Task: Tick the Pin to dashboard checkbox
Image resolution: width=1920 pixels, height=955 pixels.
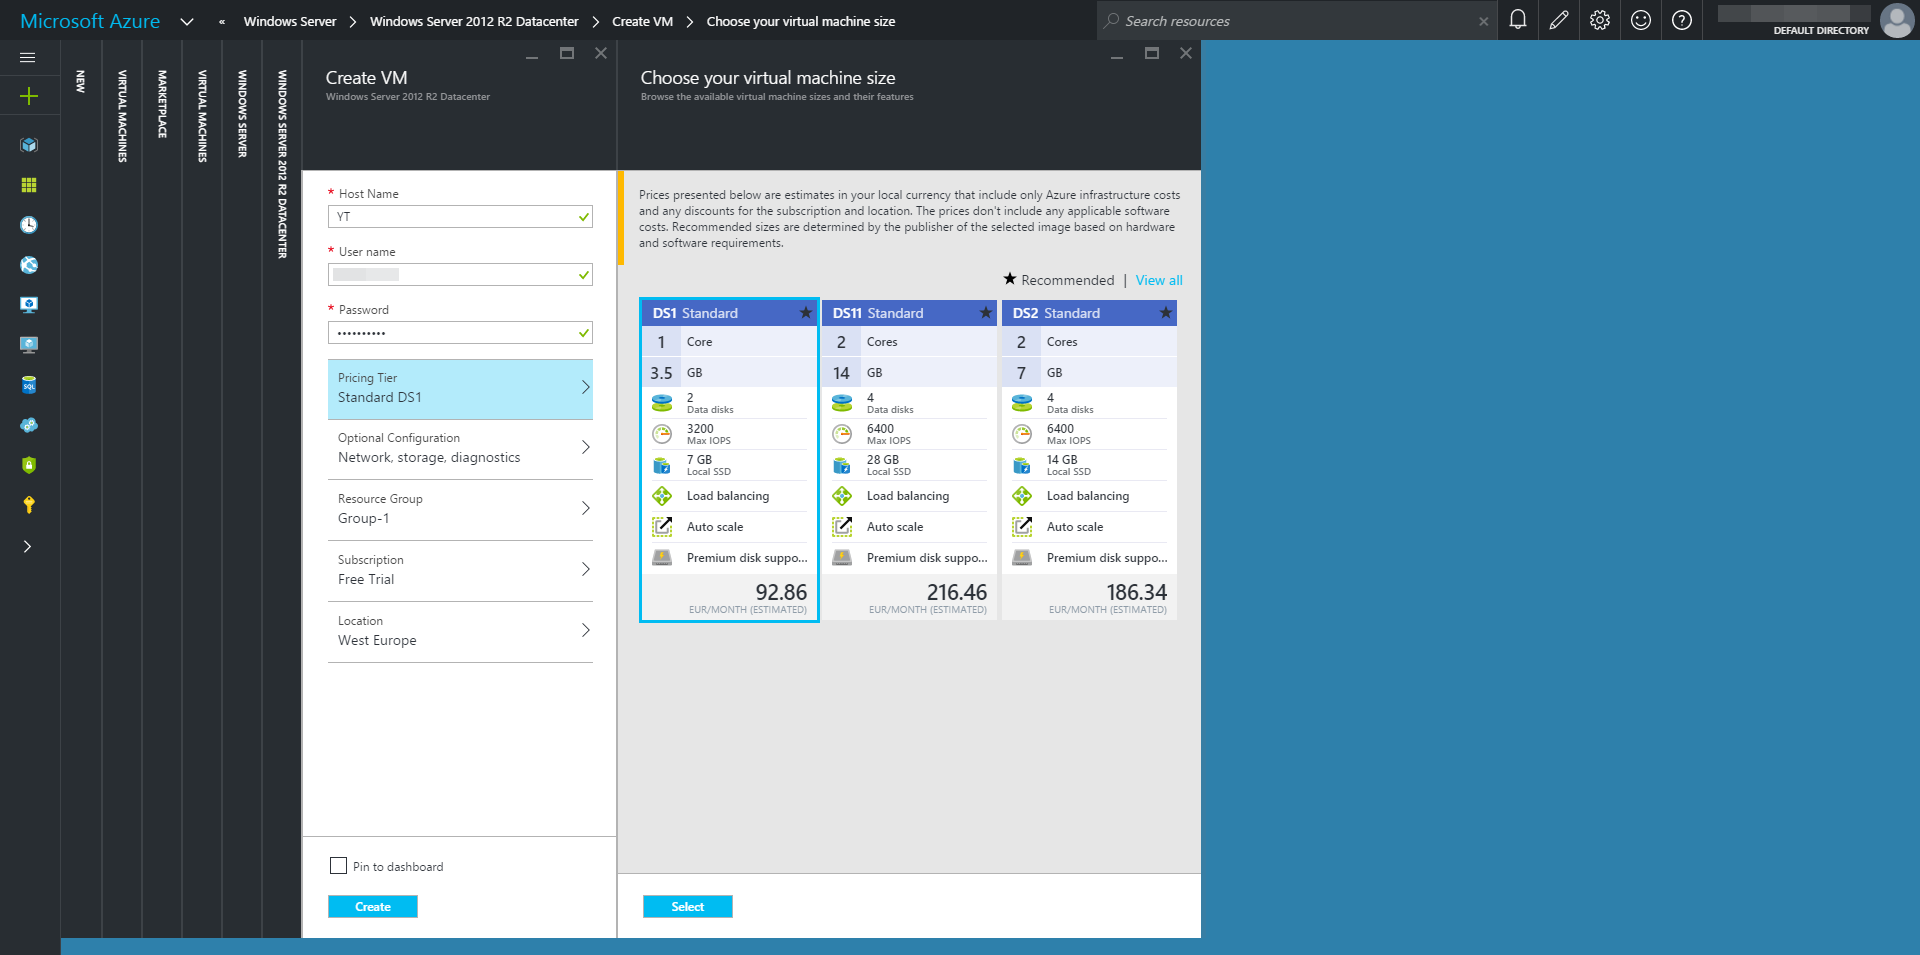Action: [x=339, y=866]
